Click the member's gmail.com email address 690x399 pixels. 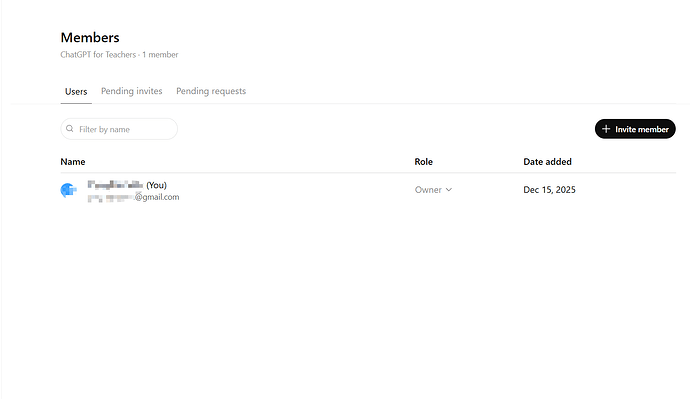click(x=133, y=197)
